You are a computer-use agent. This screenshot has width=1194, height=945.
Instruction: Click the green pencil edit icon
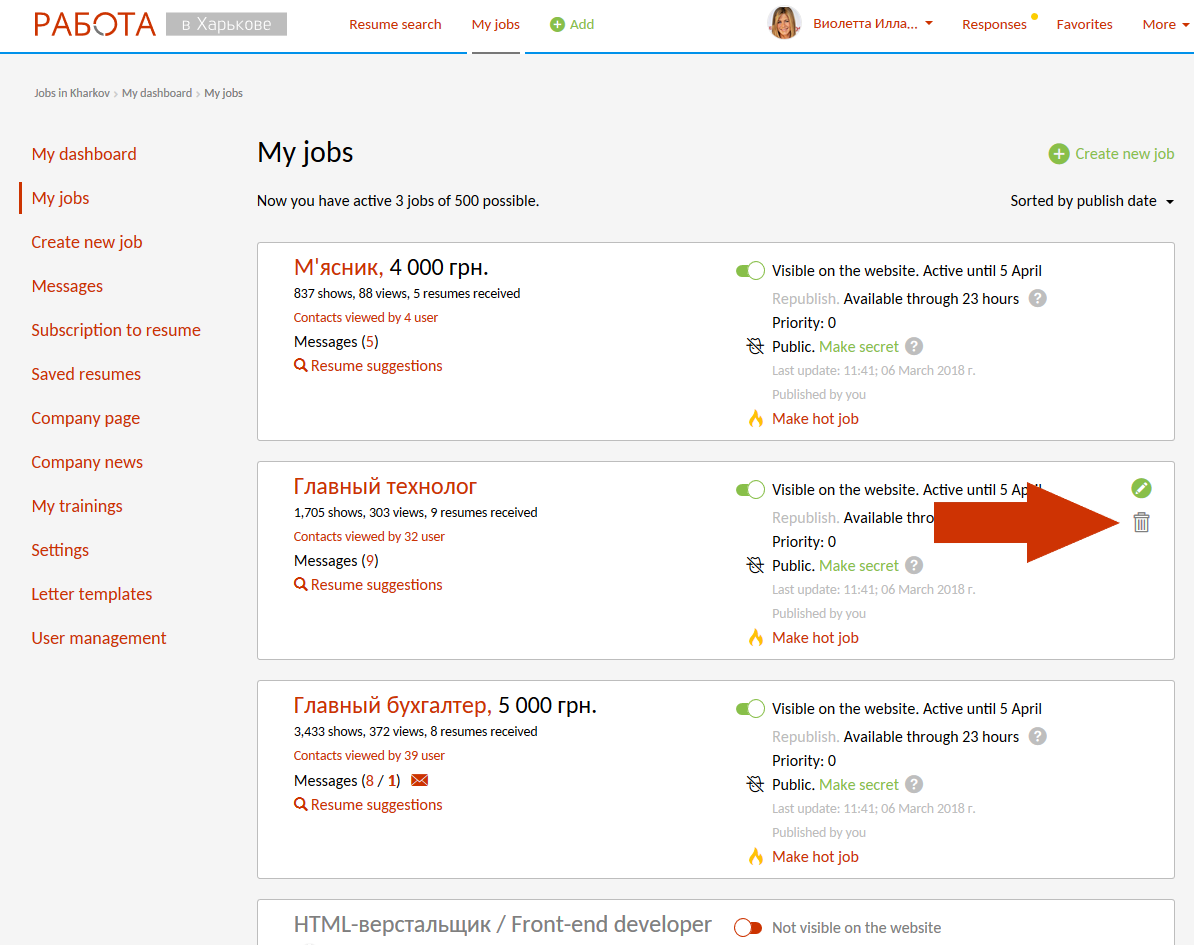coord(1141,488)
